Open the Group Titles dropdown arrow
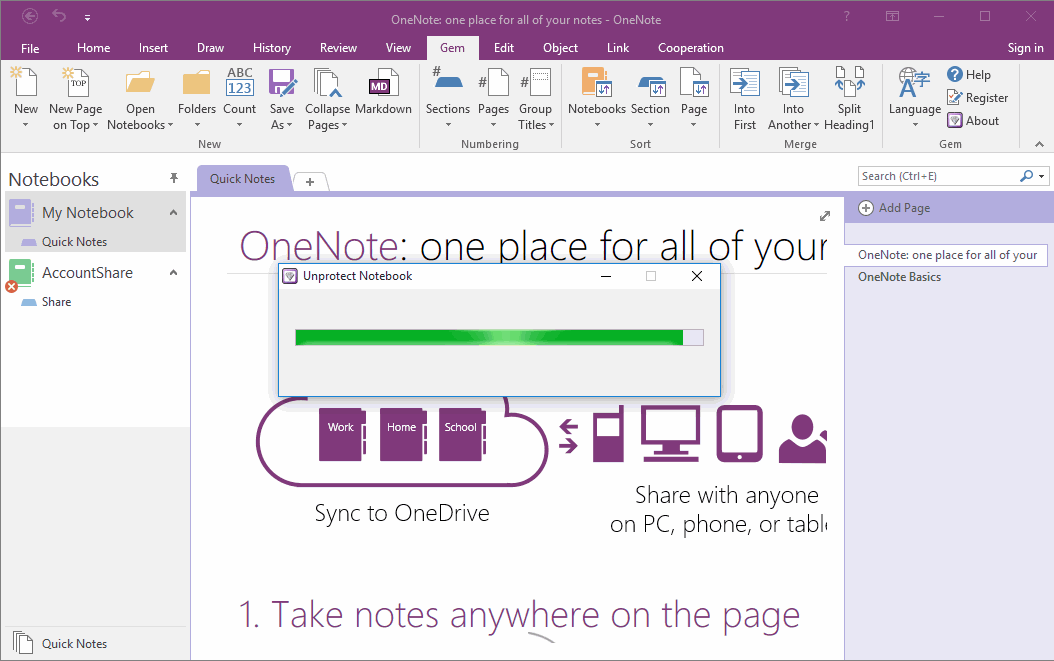1054x661 pixels. pos(551,125)
